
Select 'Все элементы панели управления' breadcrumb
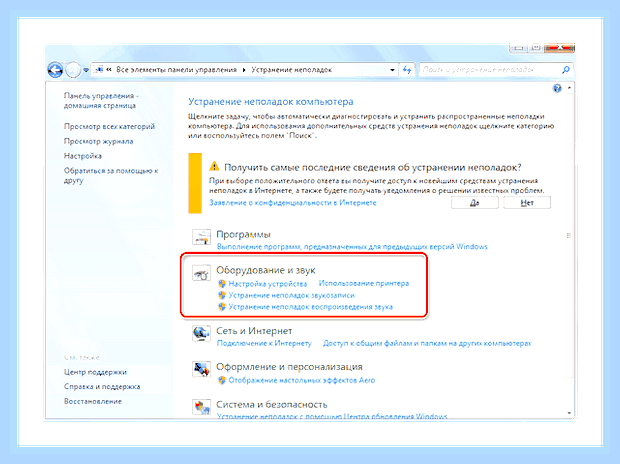click(x=176, y=70)
